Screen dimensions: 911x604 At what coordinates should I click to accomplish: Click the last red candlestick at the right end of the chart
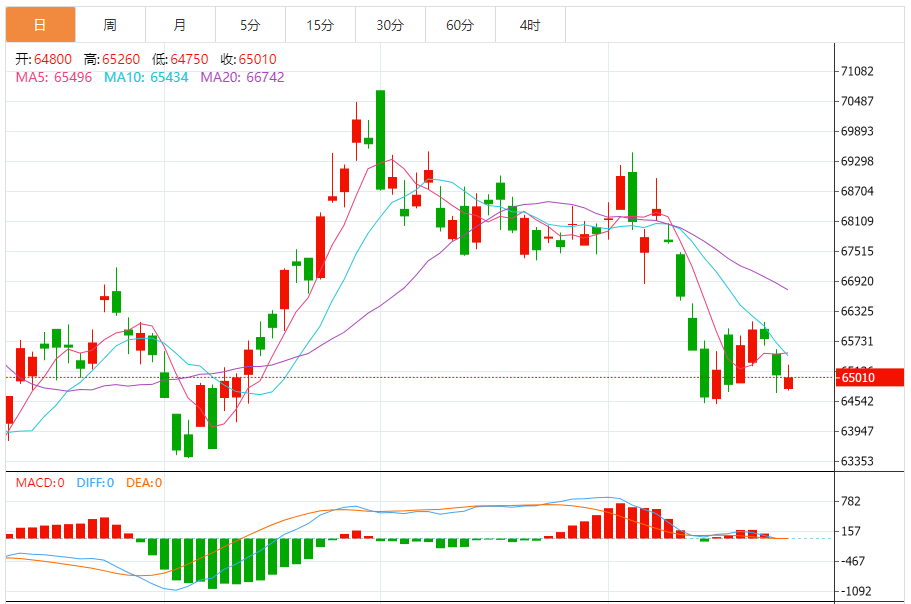[x=788, y=382]
